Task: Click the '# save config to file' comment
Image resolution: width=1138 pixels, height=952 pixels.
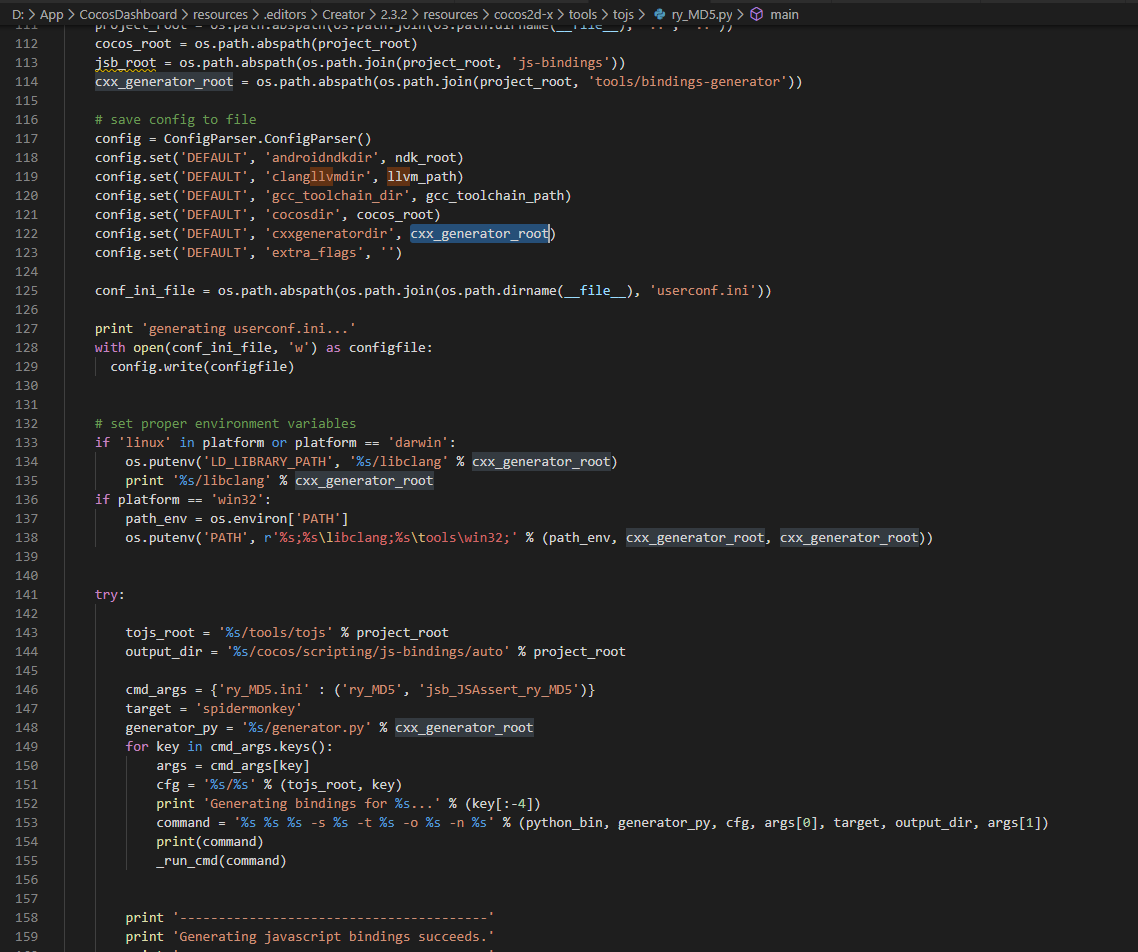Action: pos(176,120)
